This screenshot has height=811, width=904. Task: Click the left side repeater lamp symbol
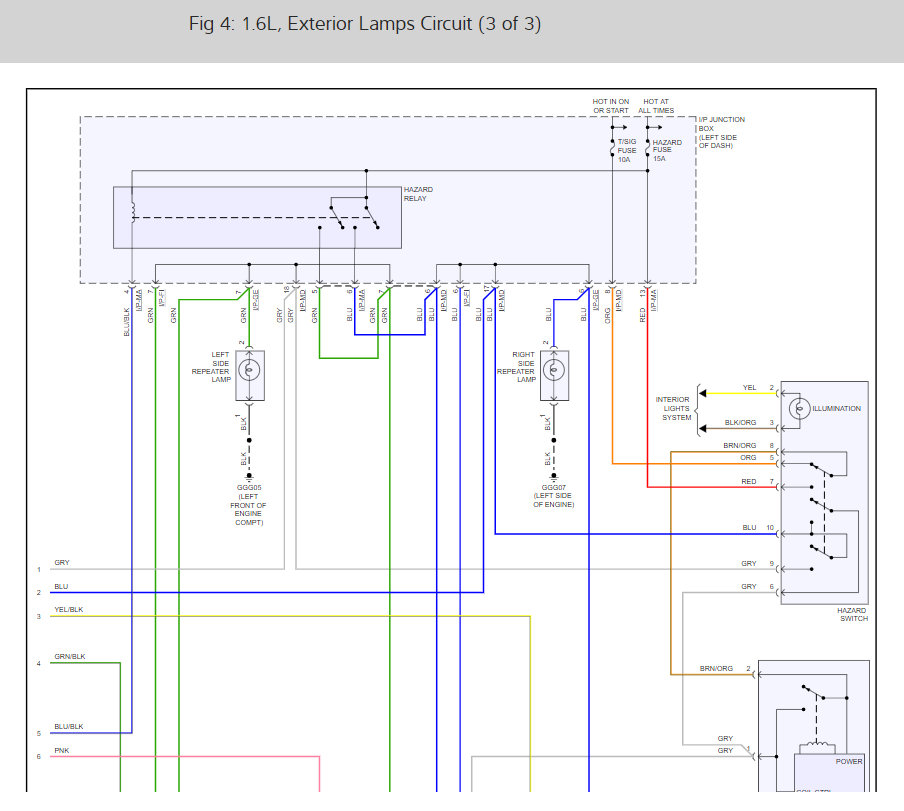point(249,369)
